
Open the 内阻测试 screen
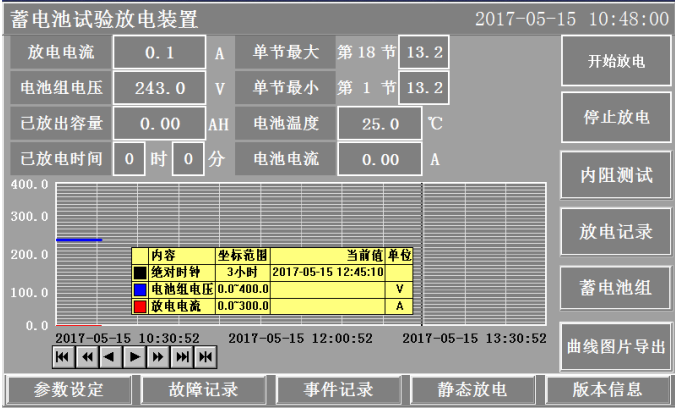(x=616, y=176)
